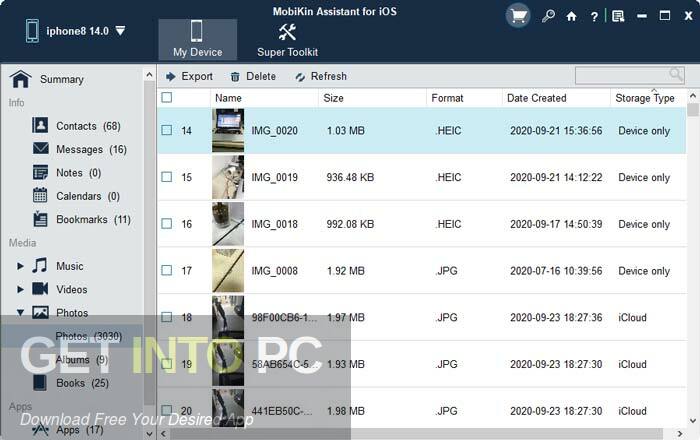This screenshot has width=700, height=440.
Task: Open Summary in the sidebar
Action: click(x=62, y=79)
